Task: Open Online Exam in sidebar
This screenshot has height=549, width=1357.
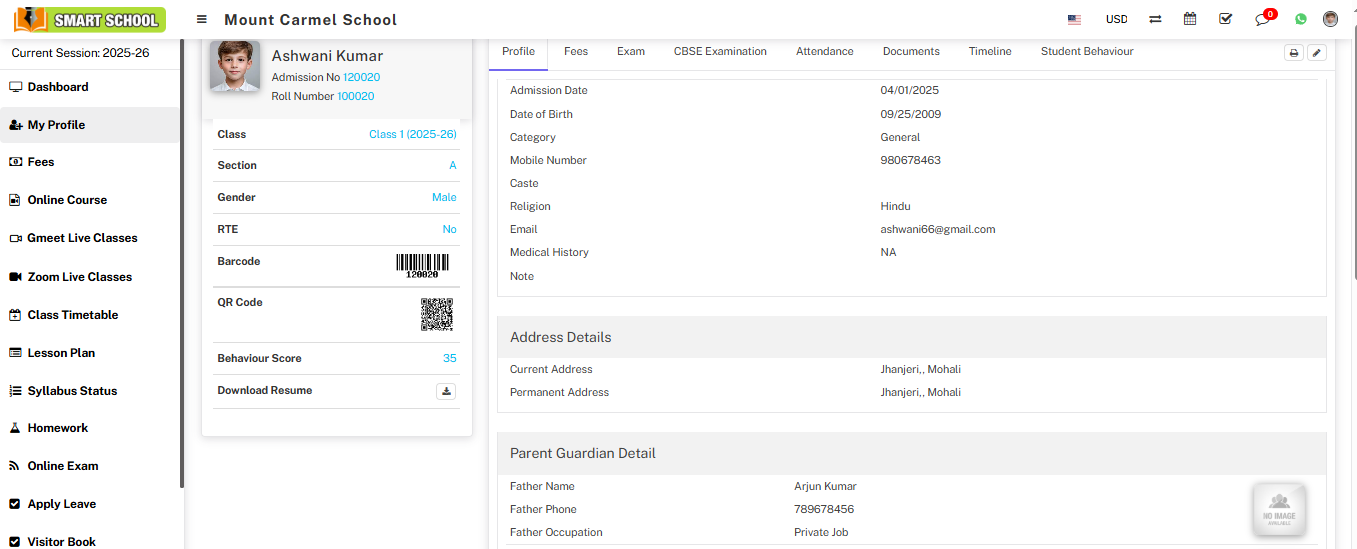Action: click(x=62, y=466)
